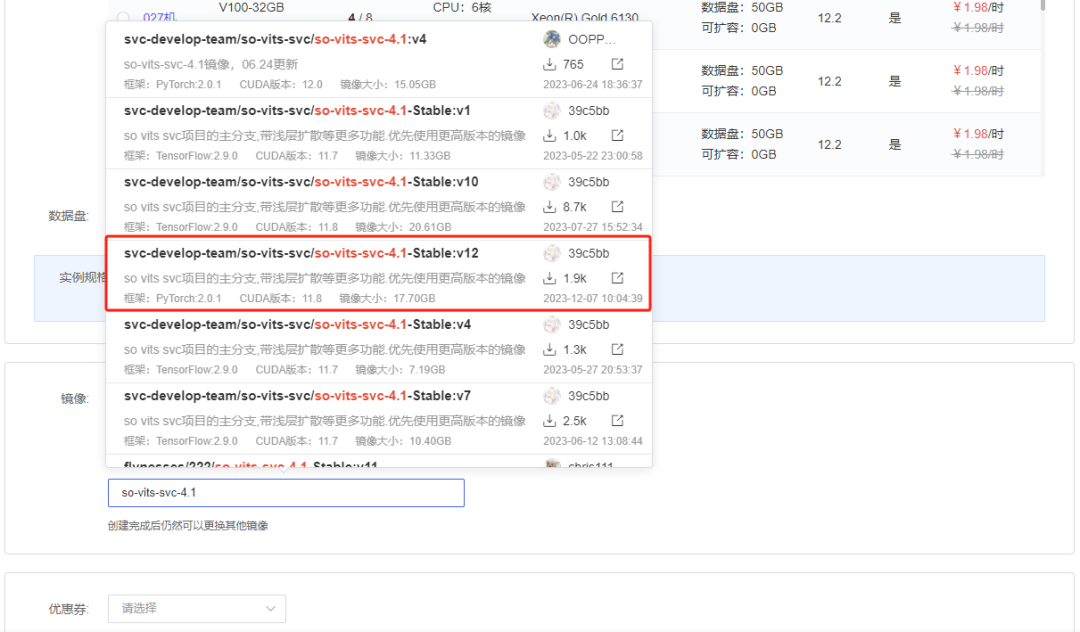Select the 027机 machine radio button
This screenshot has width=1080, height=632.
coord(123,17)
